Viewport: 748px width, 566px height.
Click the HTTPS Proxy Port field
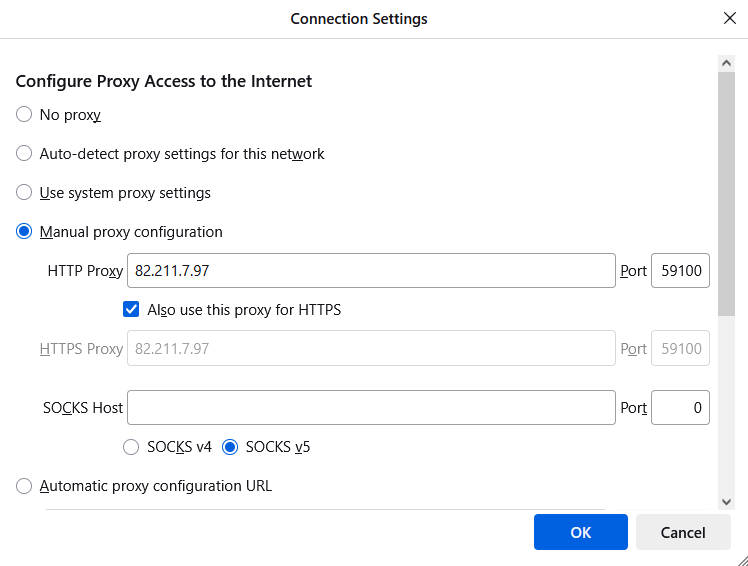(680, 348)
